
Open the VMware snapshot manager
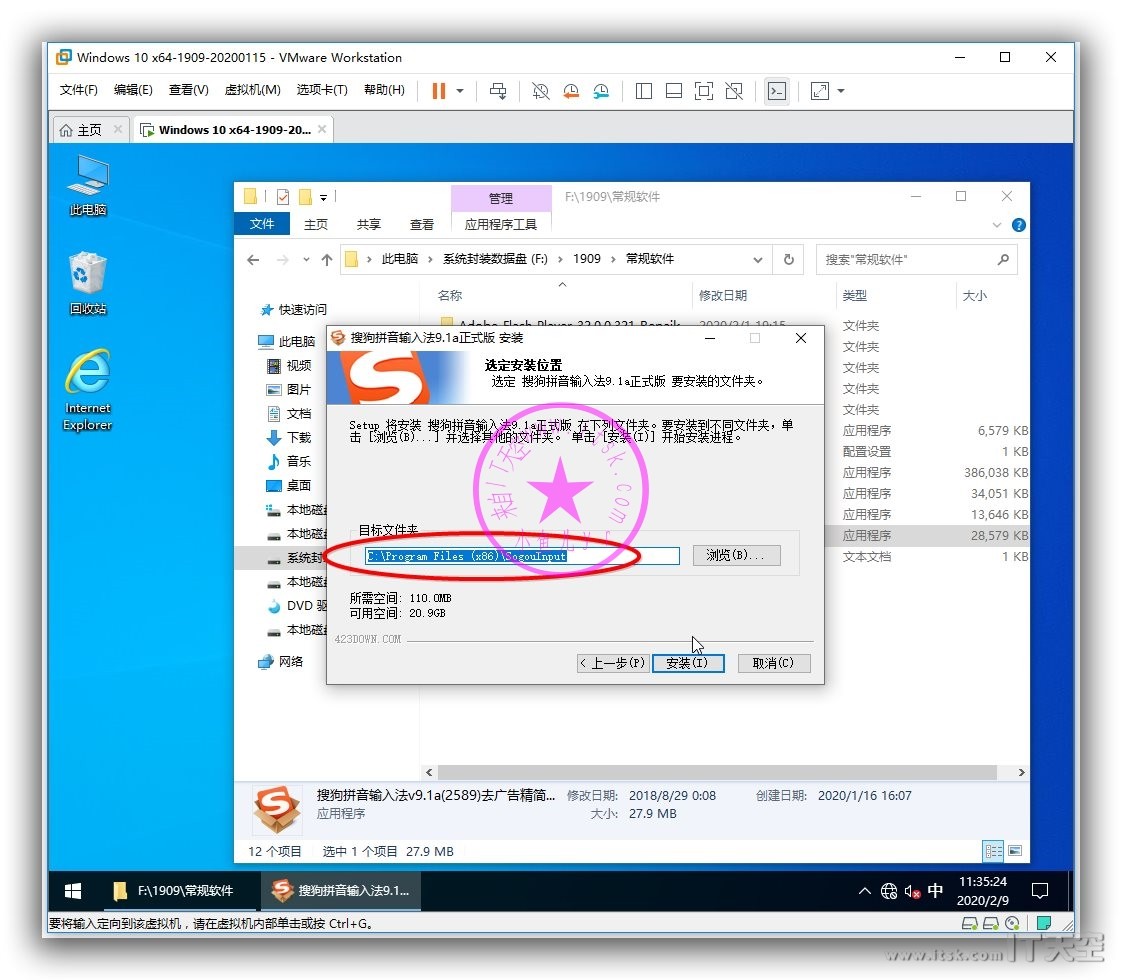coord(601,91)
